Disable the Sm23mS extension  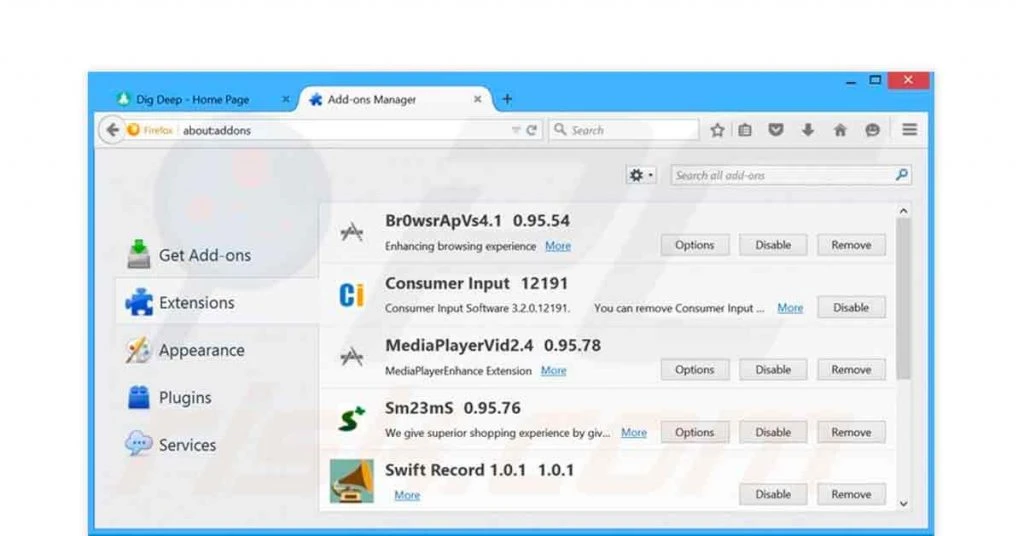(x=773, y=432)
